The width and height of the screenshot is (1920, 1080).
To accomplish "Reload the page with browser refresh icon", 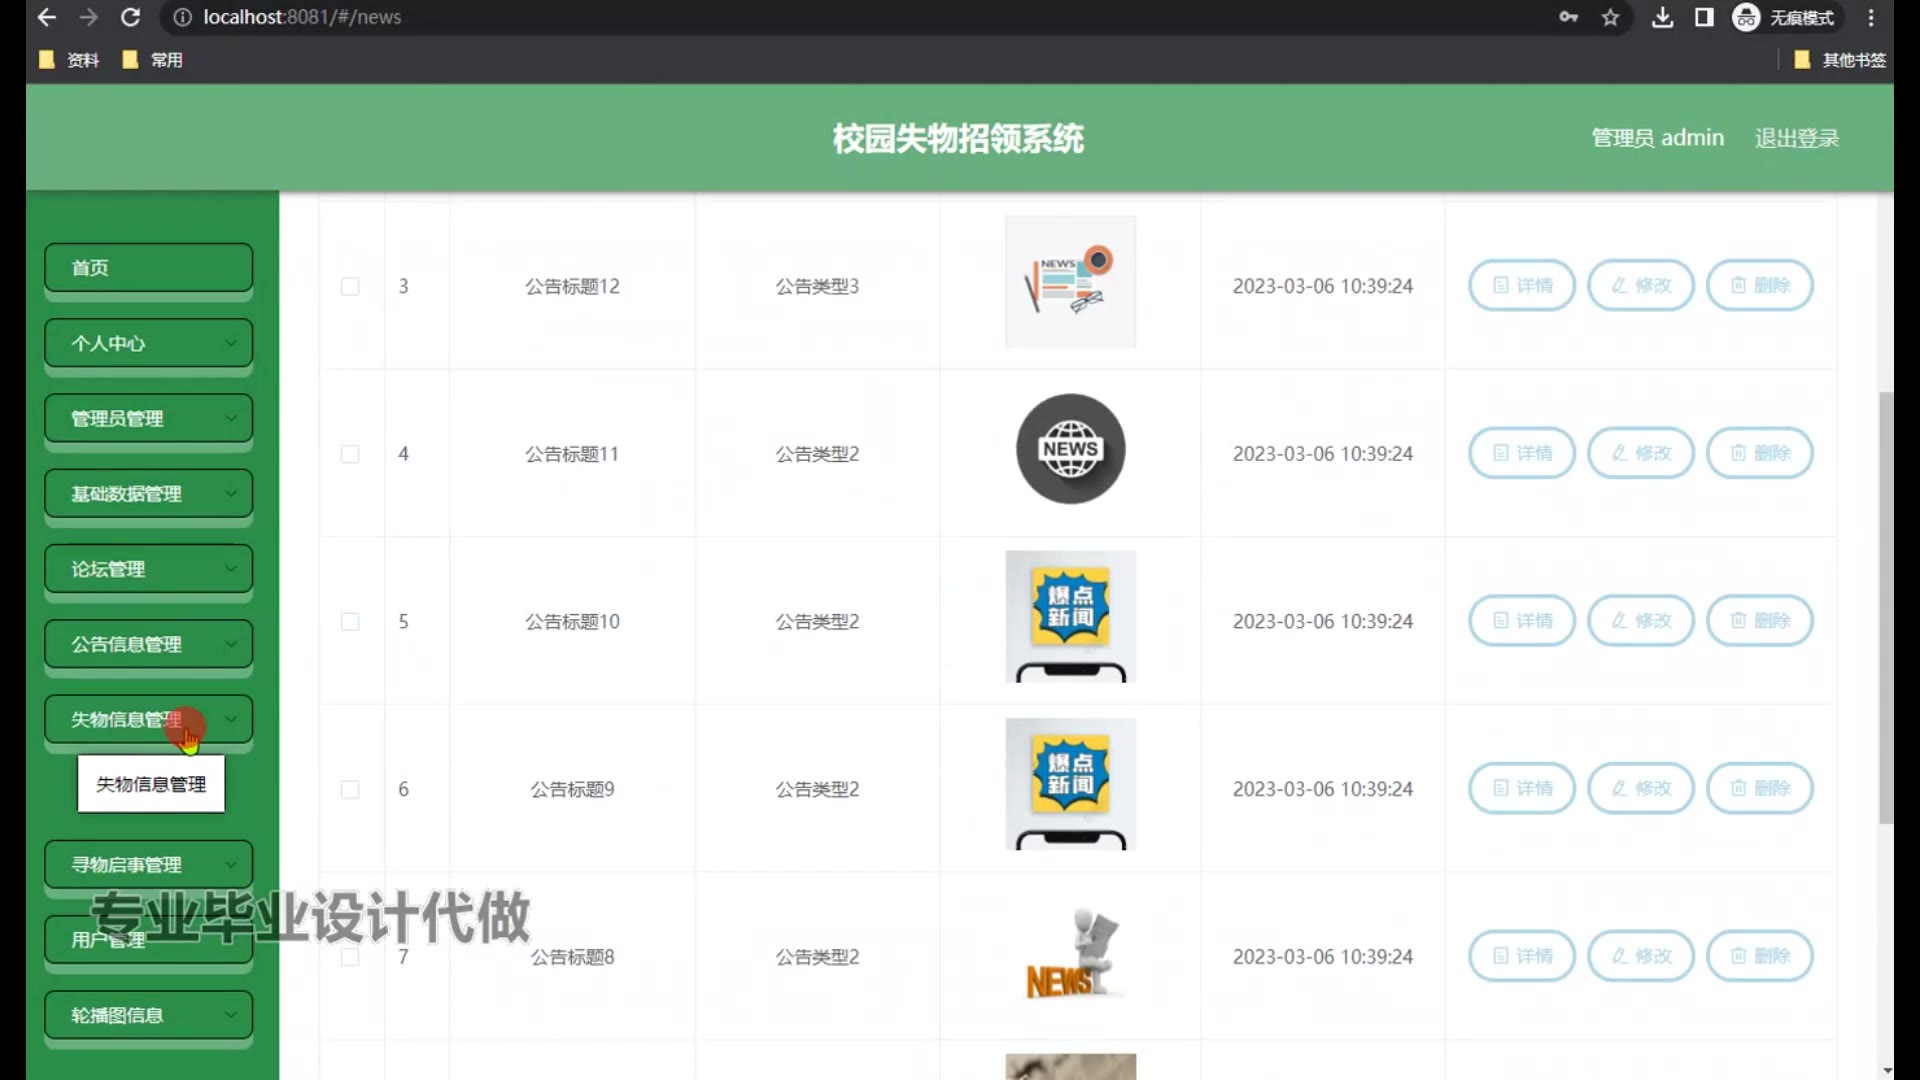I will pyautogui.click(x=130, y=17).
